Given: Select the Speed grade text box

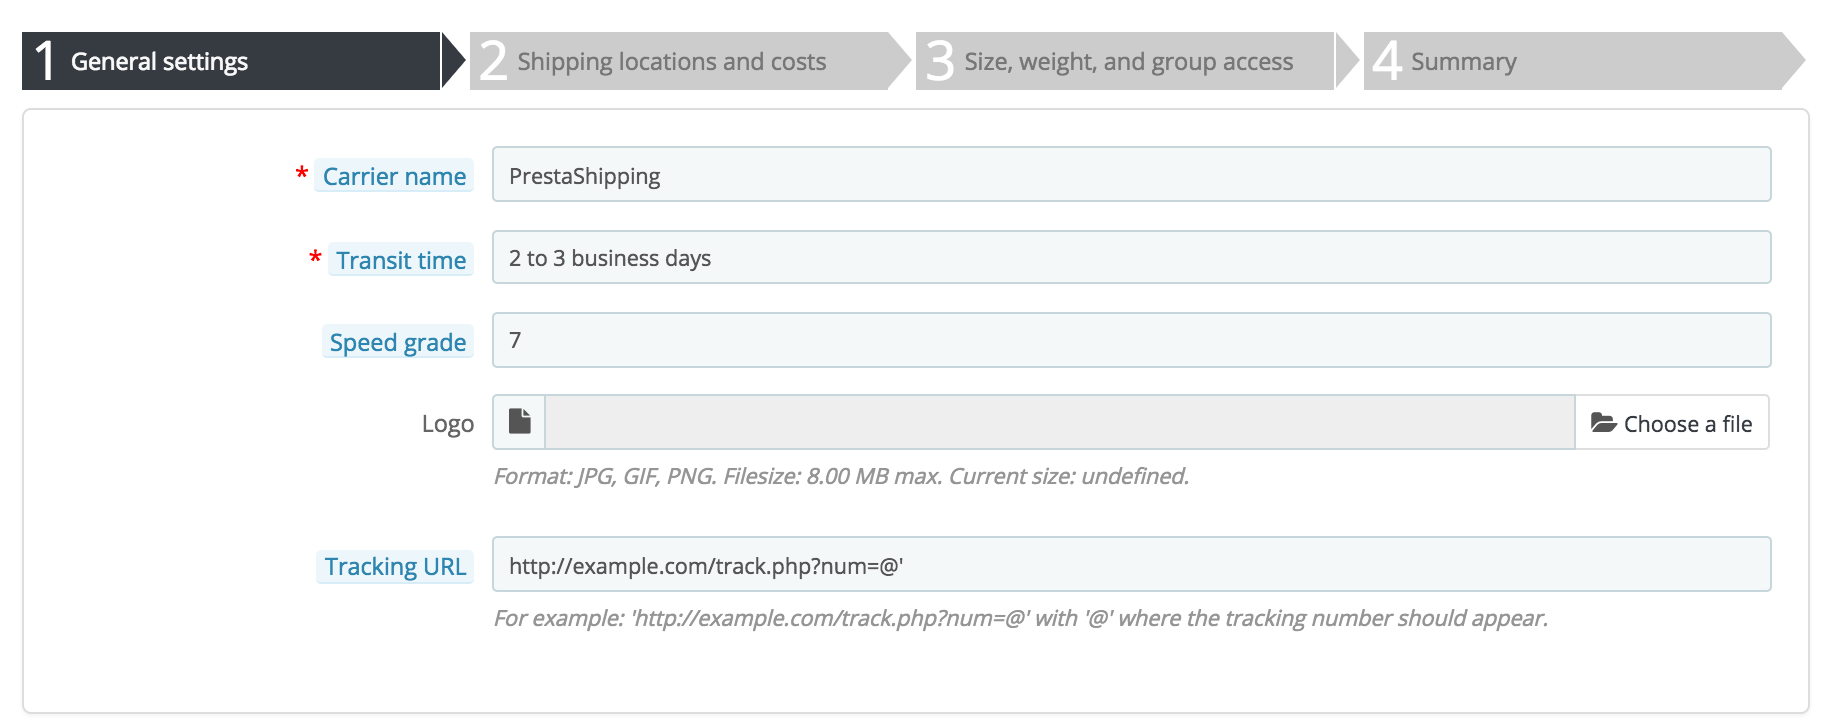Looking at the screenshot, I should [x=1131, y=340].
